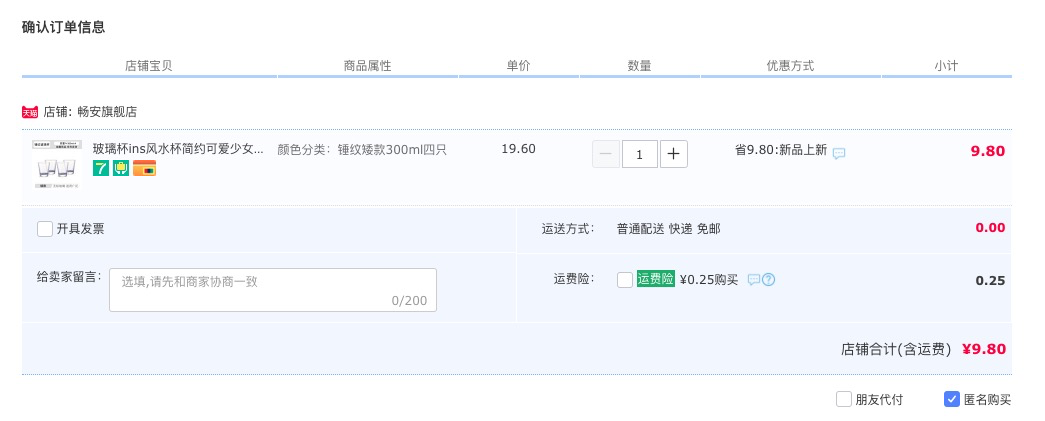Click the orange credit card icon
Viewport: 1045px width, 421px height.
[145, 168]
